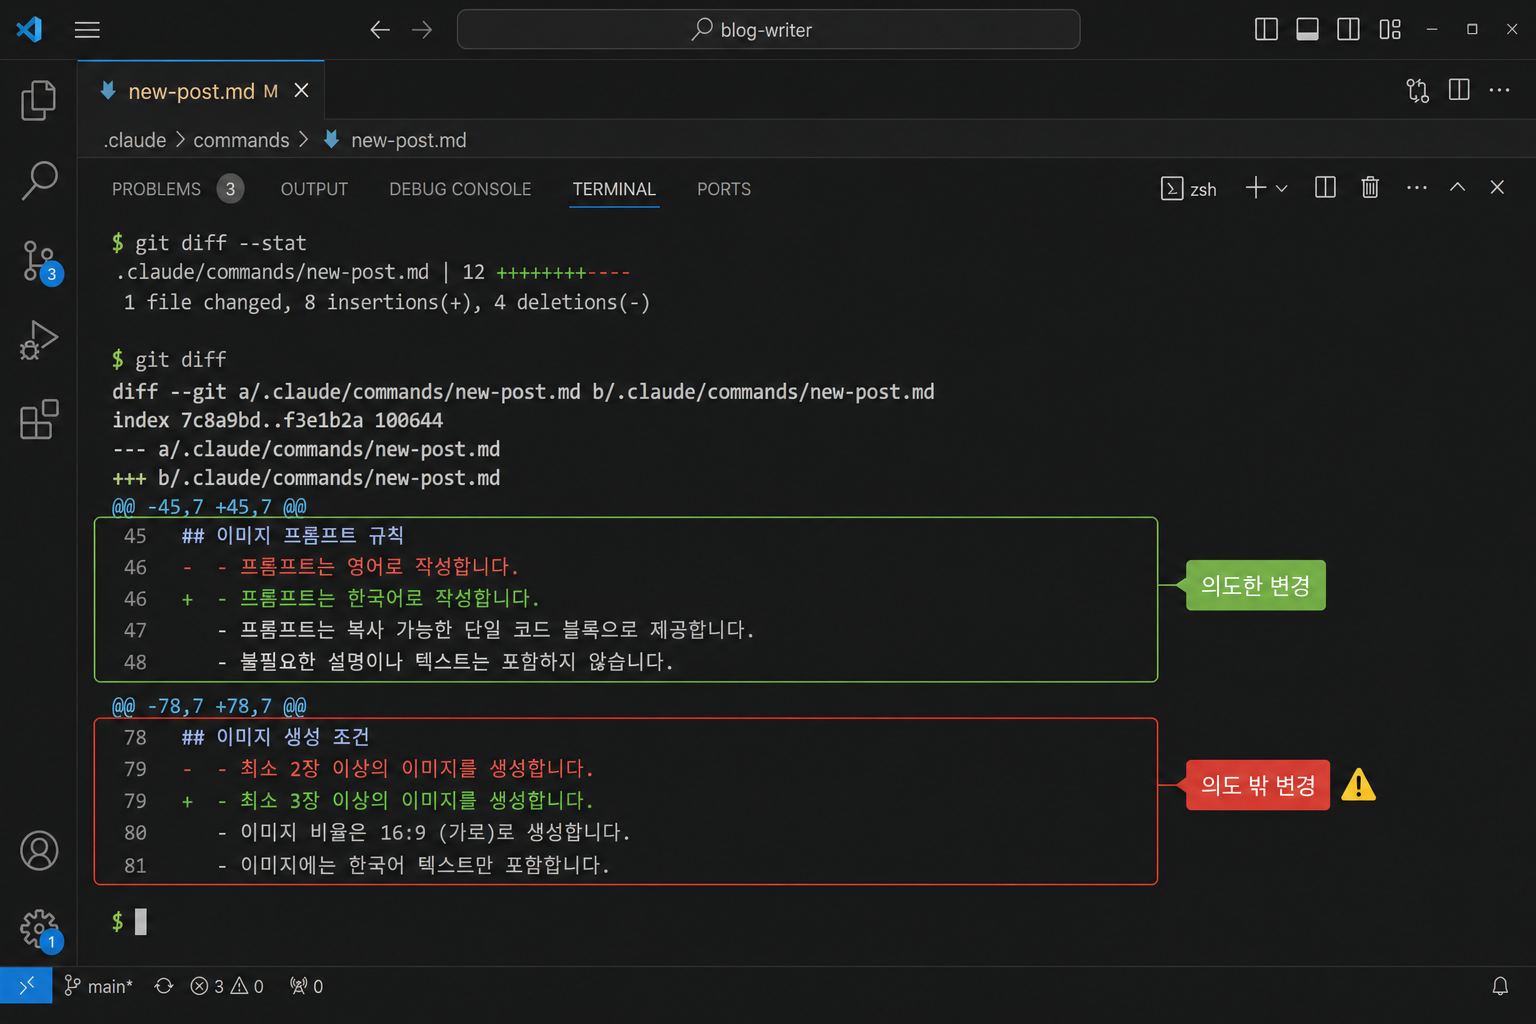1536x1024 pixels.
Task: Click the '1 file changed, 8 insertions' line
Action: pyautogui.click(x=386, y=302)
